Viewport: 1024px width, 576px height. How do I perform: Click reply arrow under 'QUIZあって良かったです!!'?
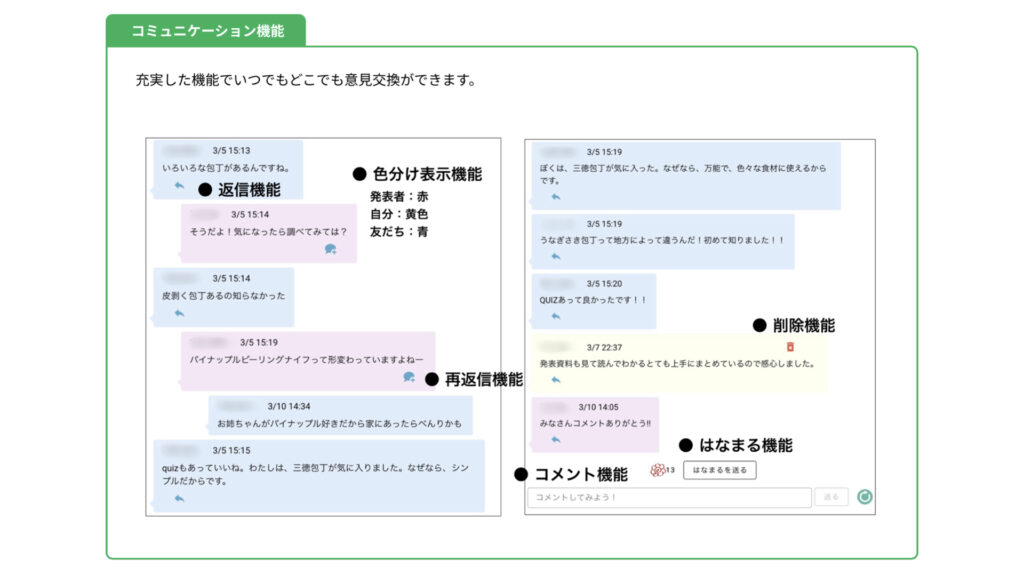pyautogui.click(x=556, y=316)
